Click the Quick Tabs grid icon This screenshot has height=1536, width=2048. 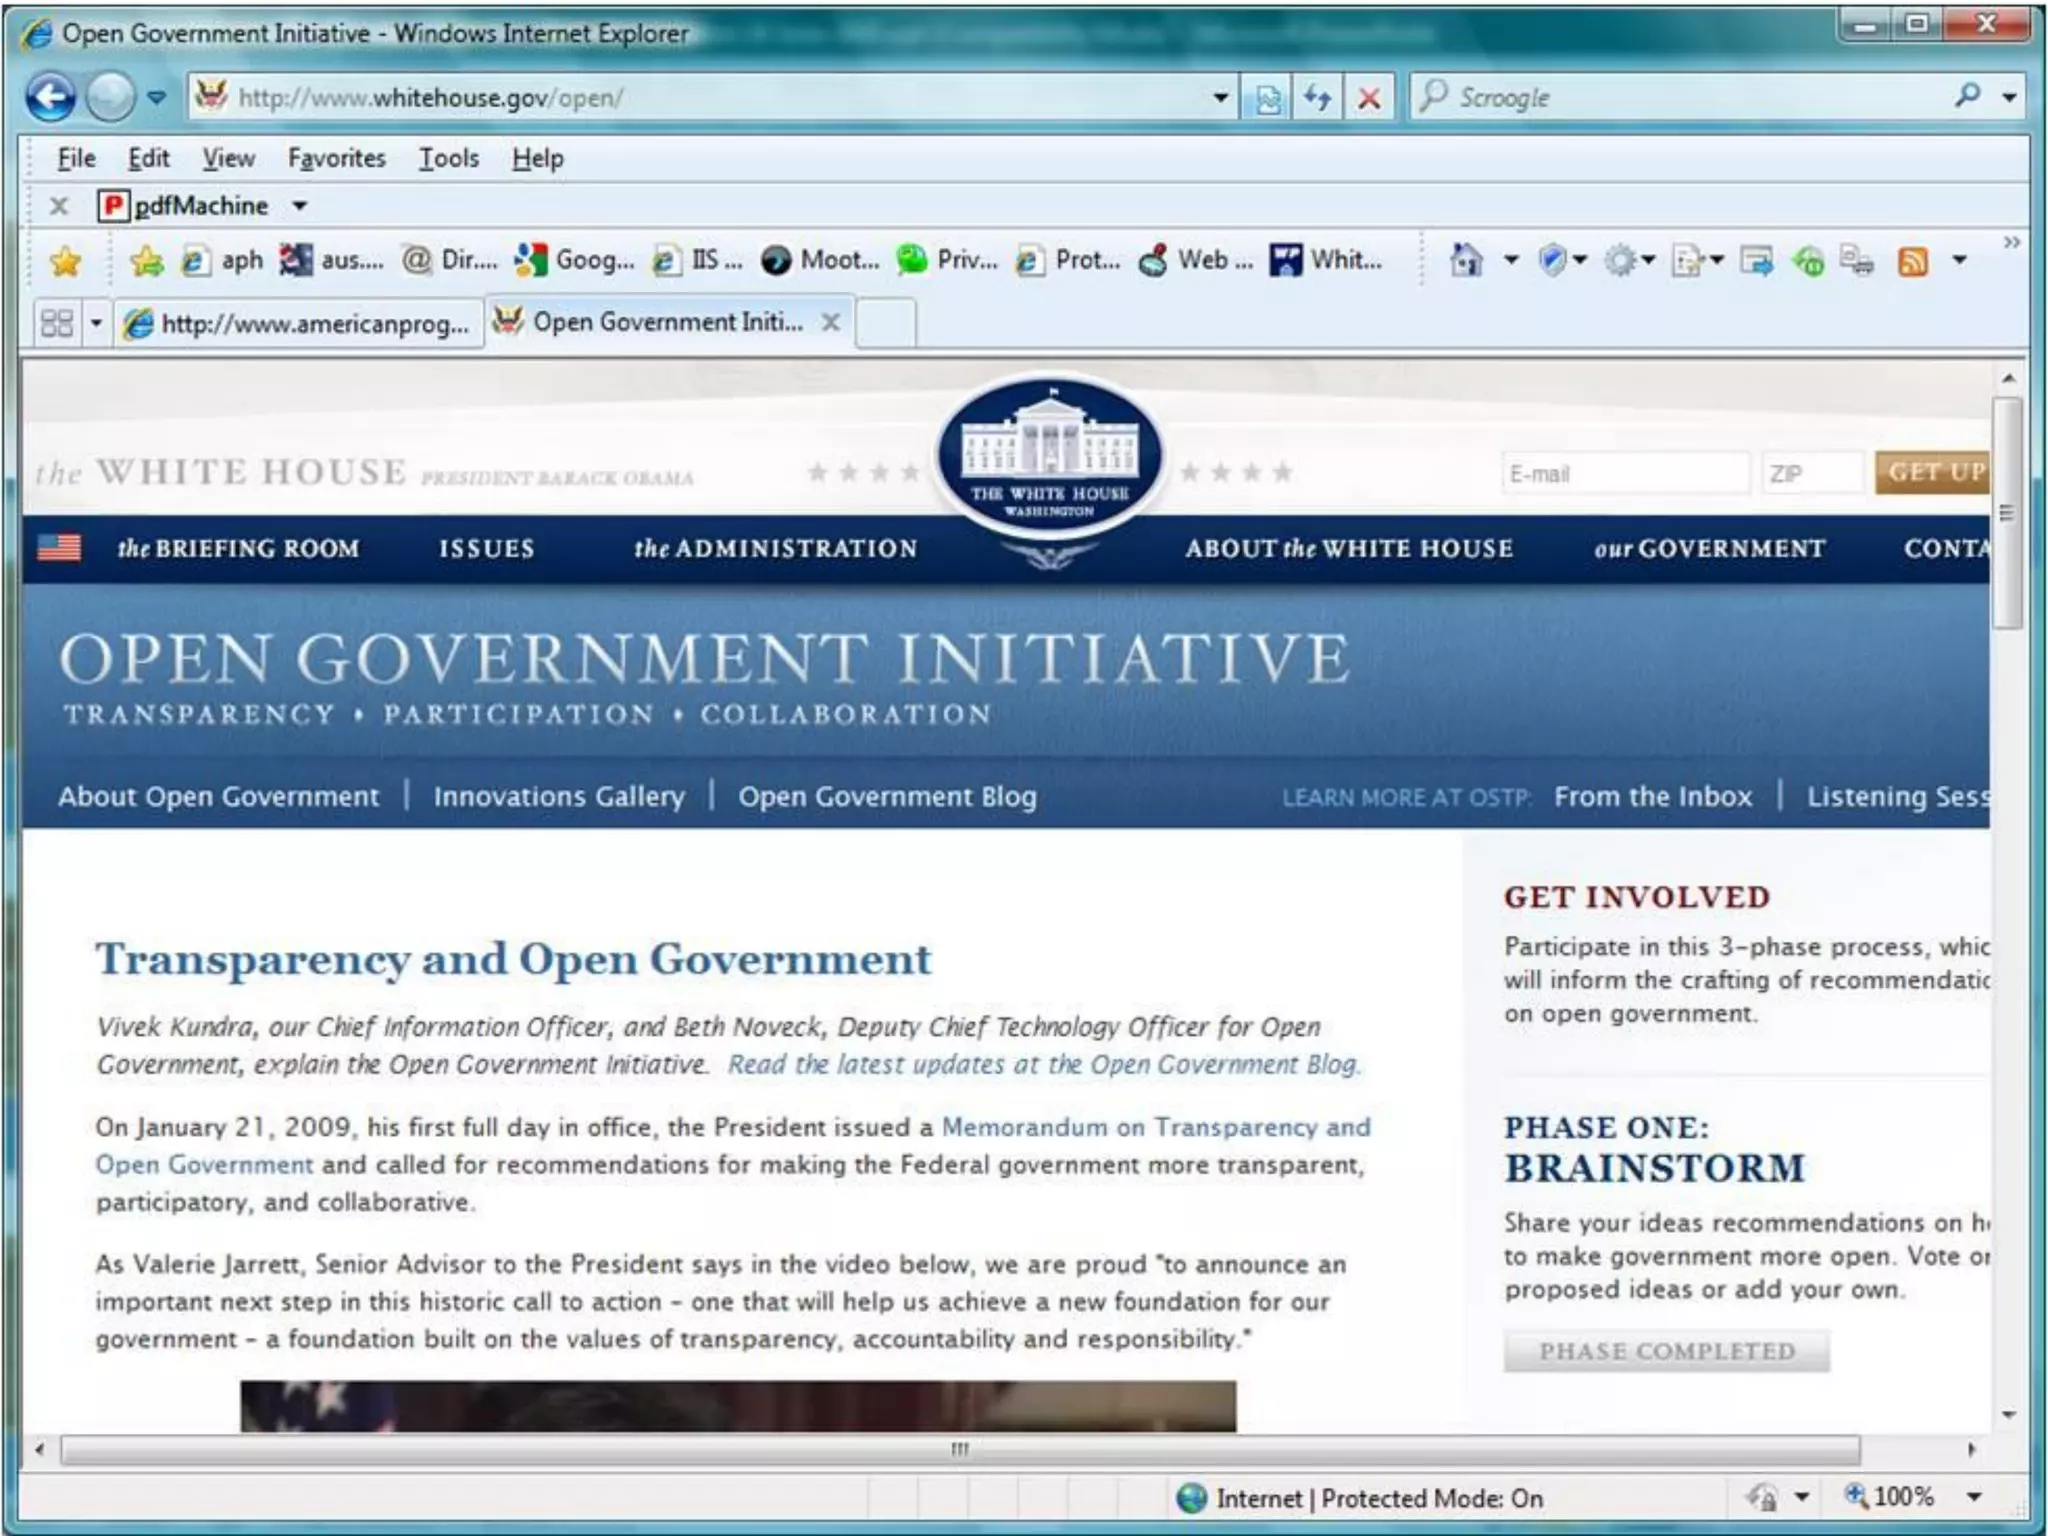(57, 323)
